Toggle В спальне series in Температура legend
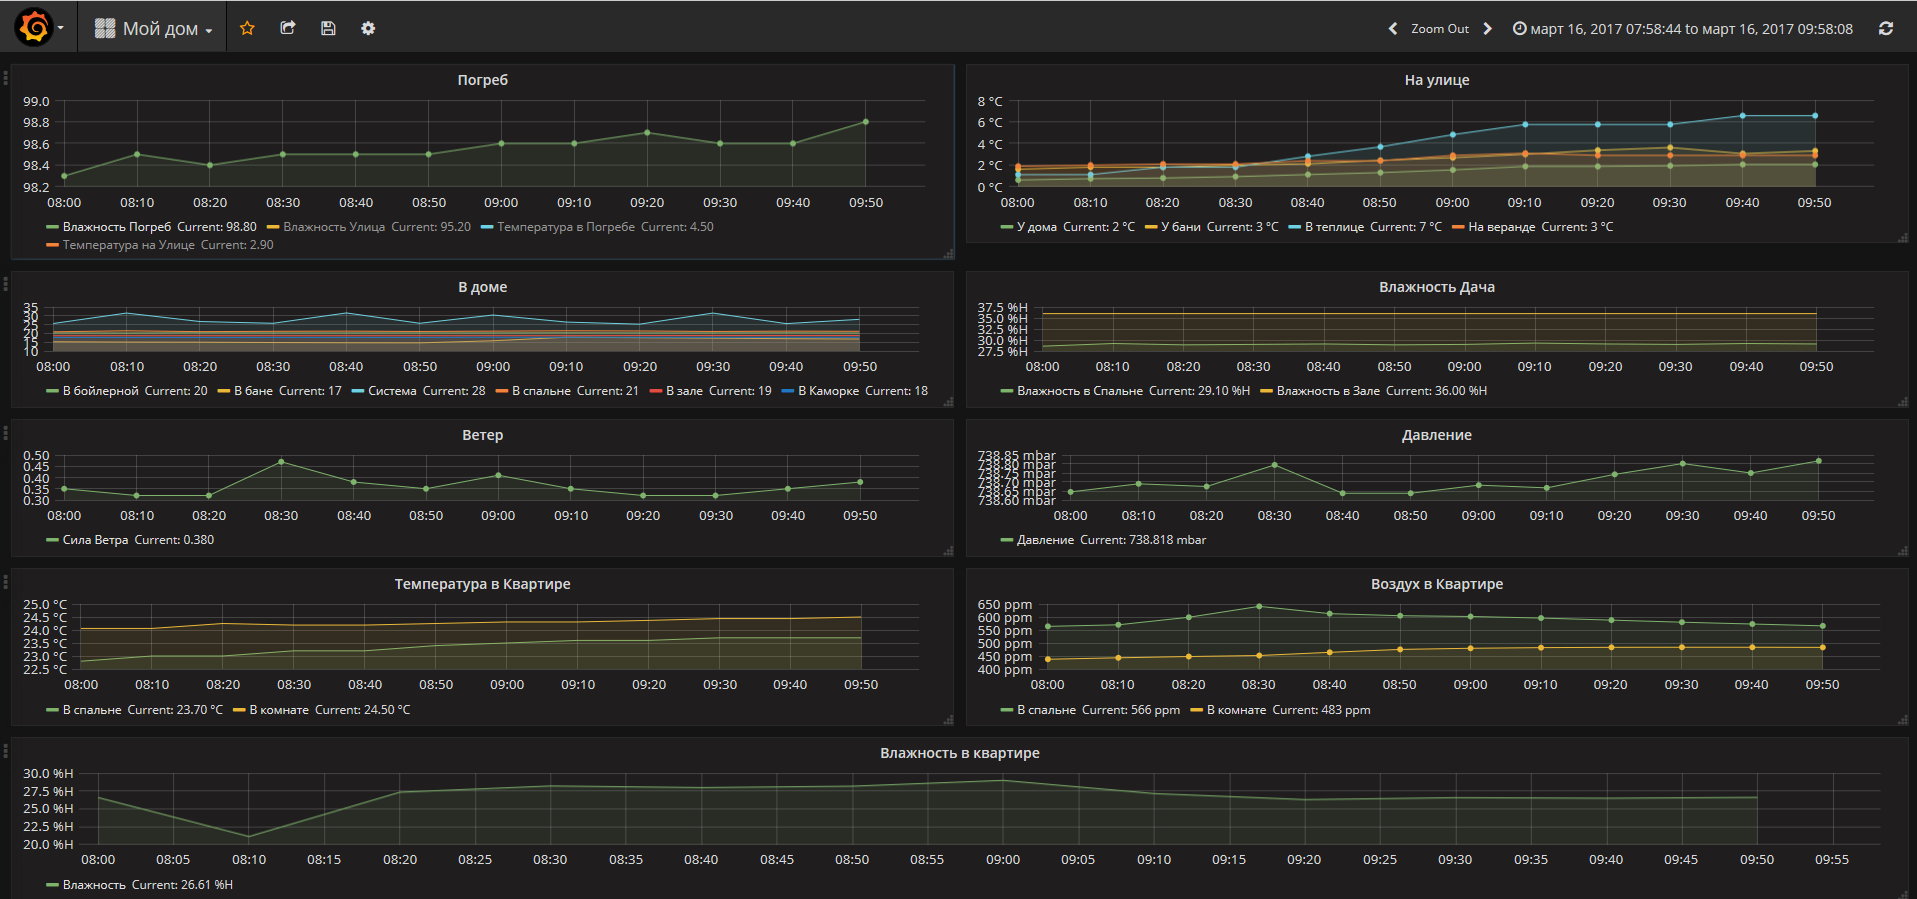The width and height of the screenshot is (1917, 899). (92, 710)
